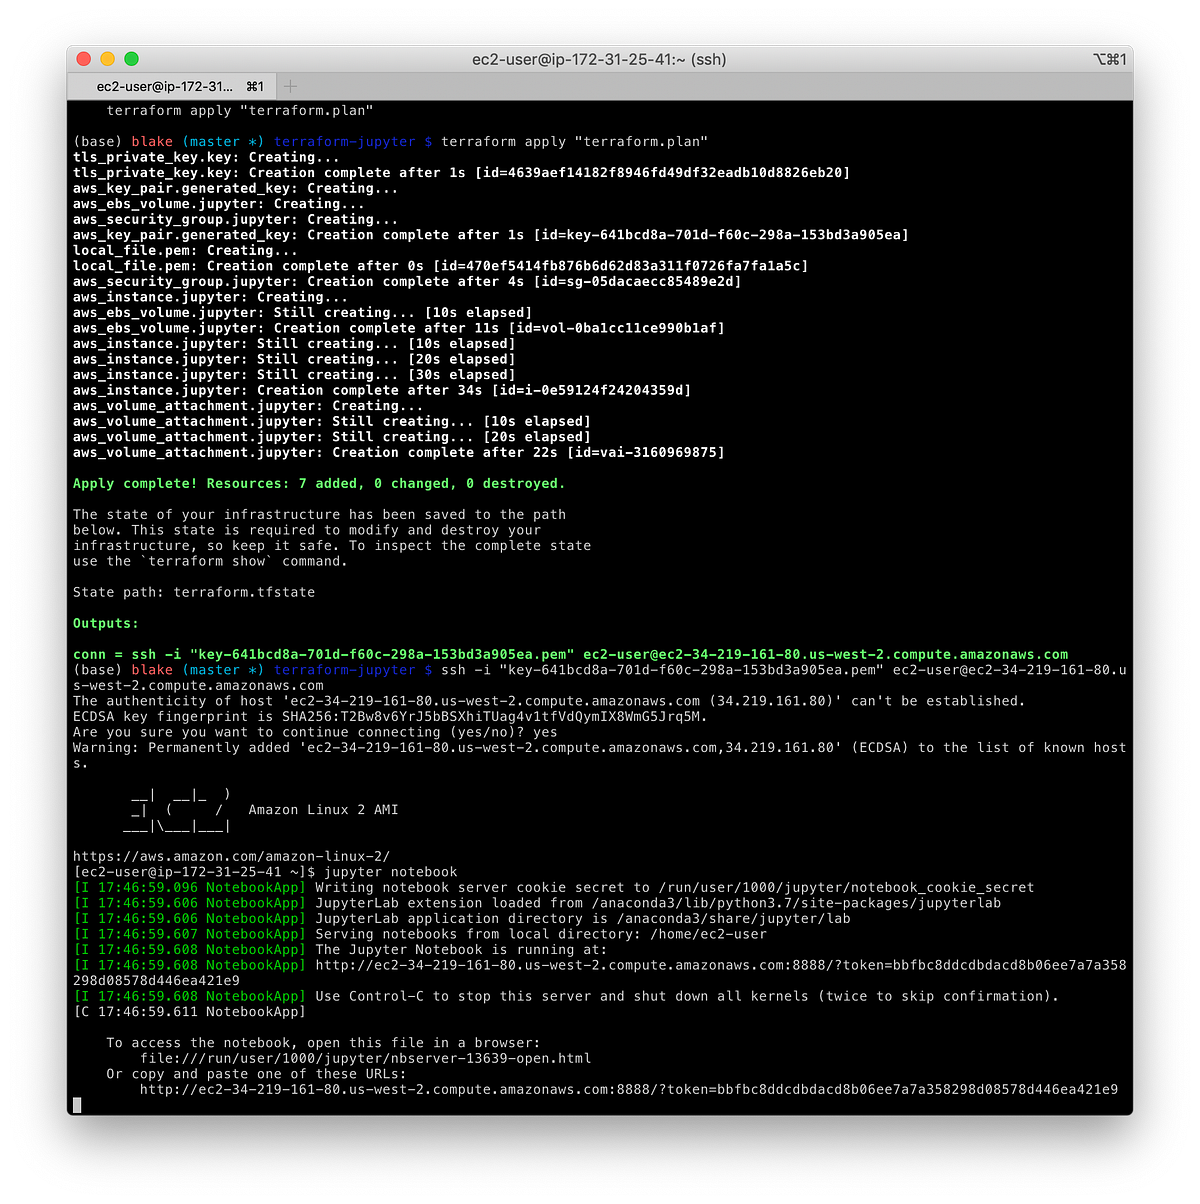Click 'JupyterLab application directory is' log line
Screen dimensions: 1200x1204
click(462, 918)
